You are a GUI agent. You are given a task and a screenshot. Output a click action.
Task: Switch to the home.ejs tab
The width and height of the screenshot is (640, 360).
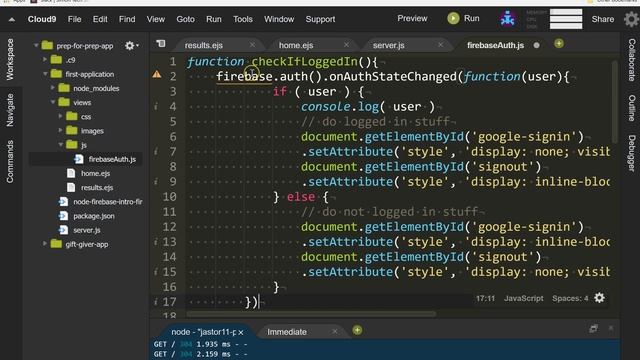[x=296, y=45]
